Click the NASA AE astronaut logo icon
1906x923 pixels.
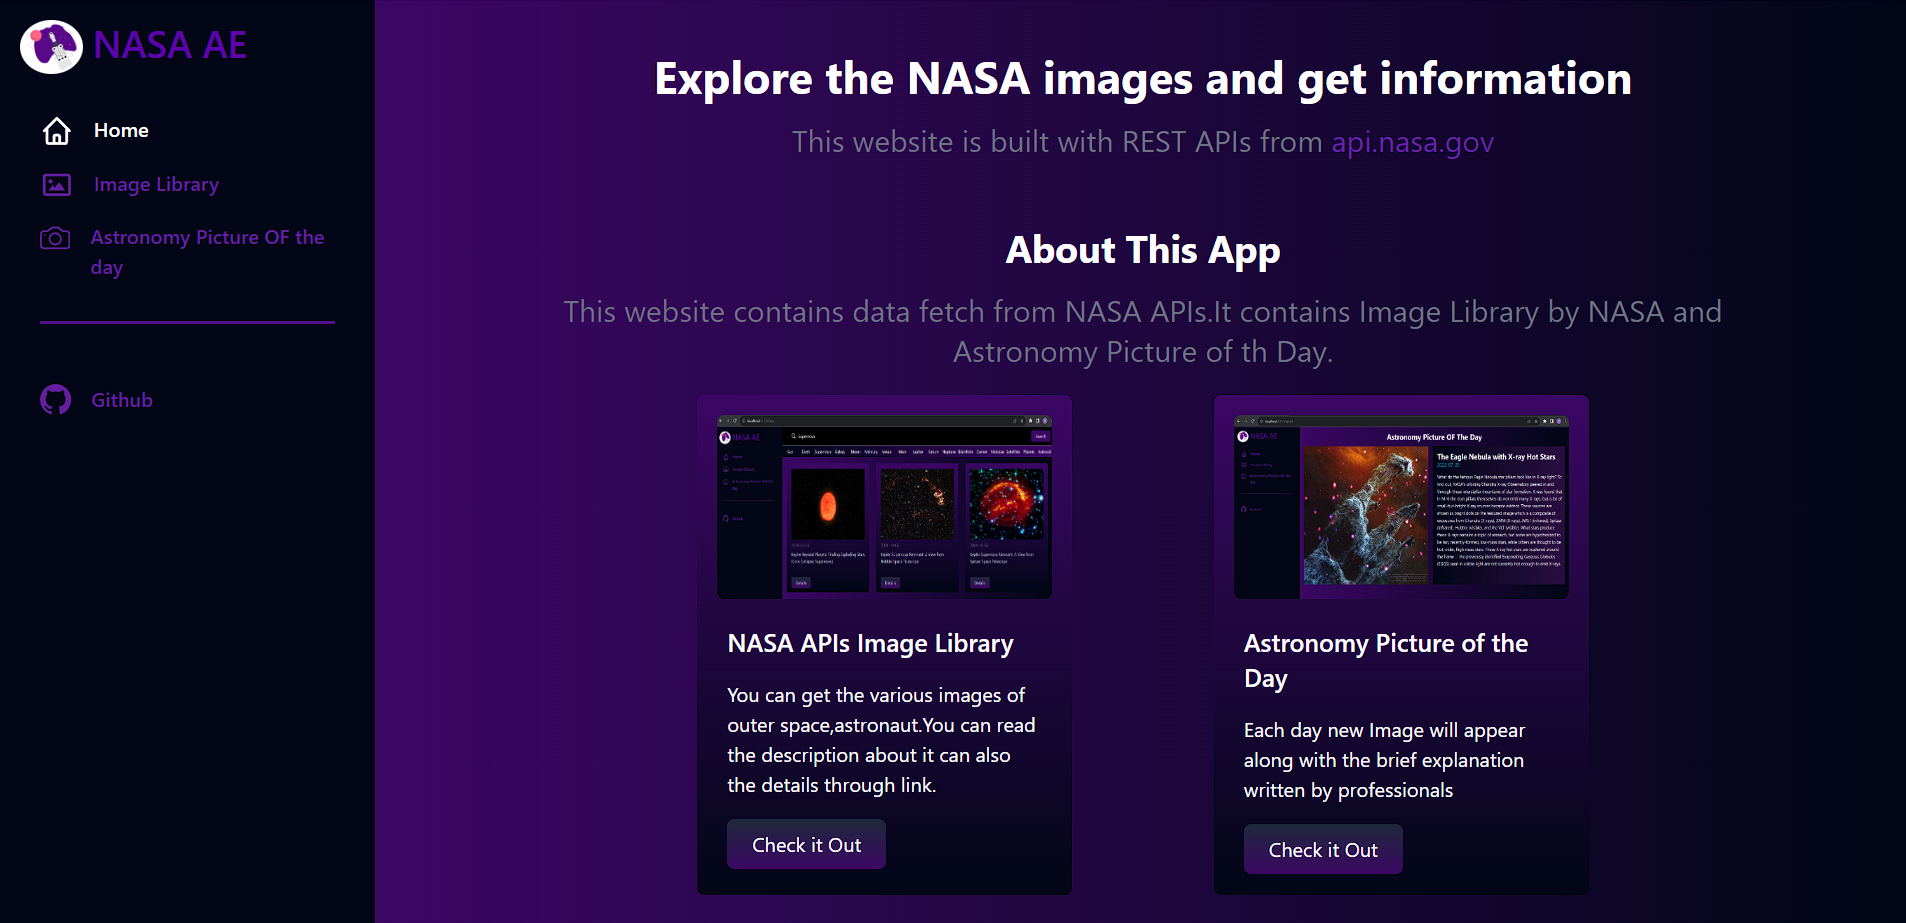[x=51, y=46]
